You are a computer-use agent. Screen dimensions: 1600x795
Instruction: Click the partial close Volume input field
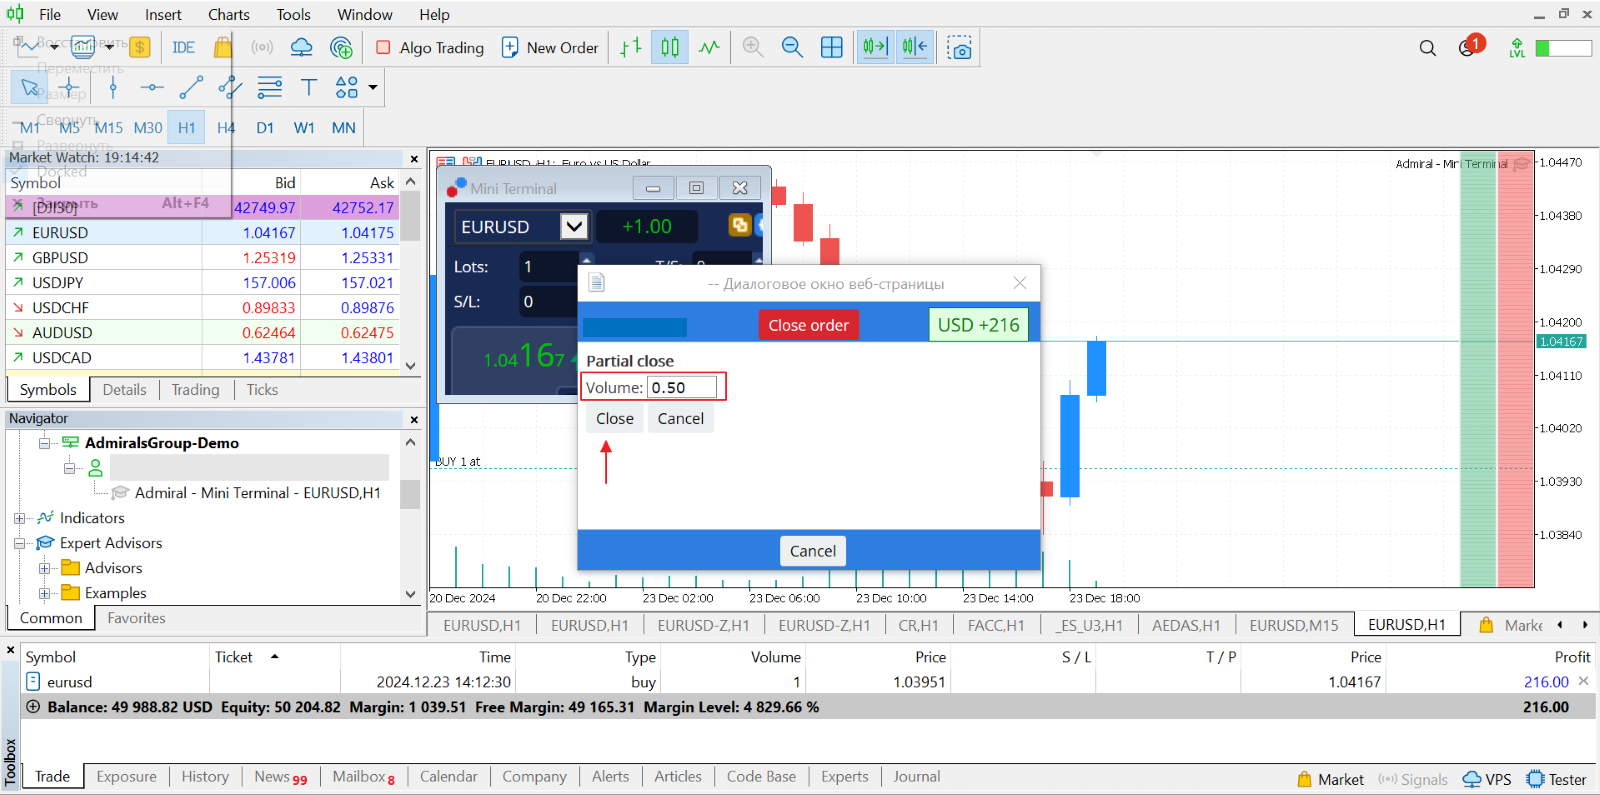(682, 387)
